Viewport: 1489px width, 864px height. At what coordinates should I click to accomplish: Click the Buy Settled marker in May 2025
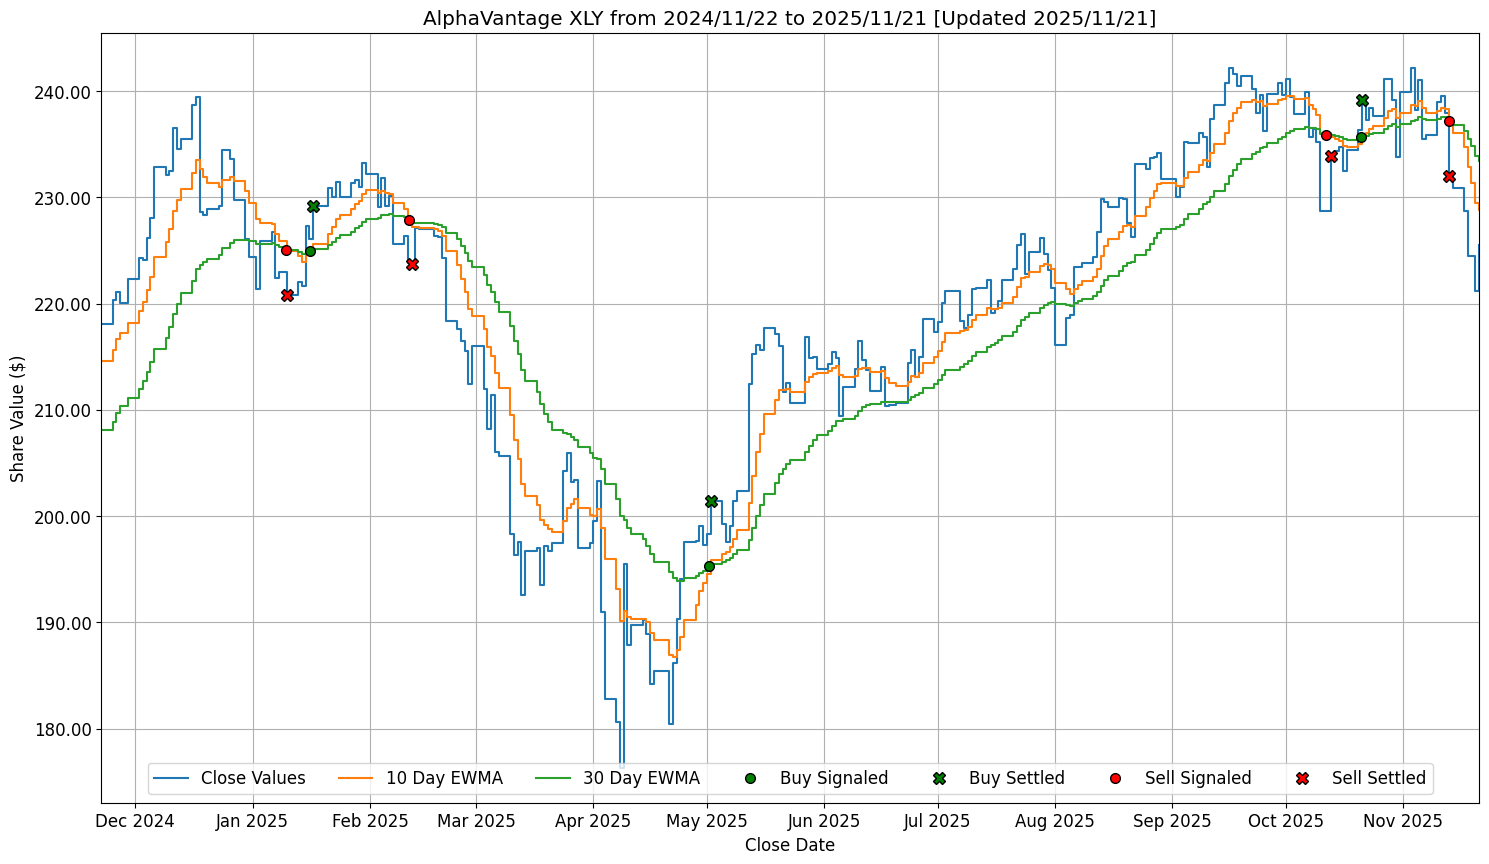coord(711,501)
